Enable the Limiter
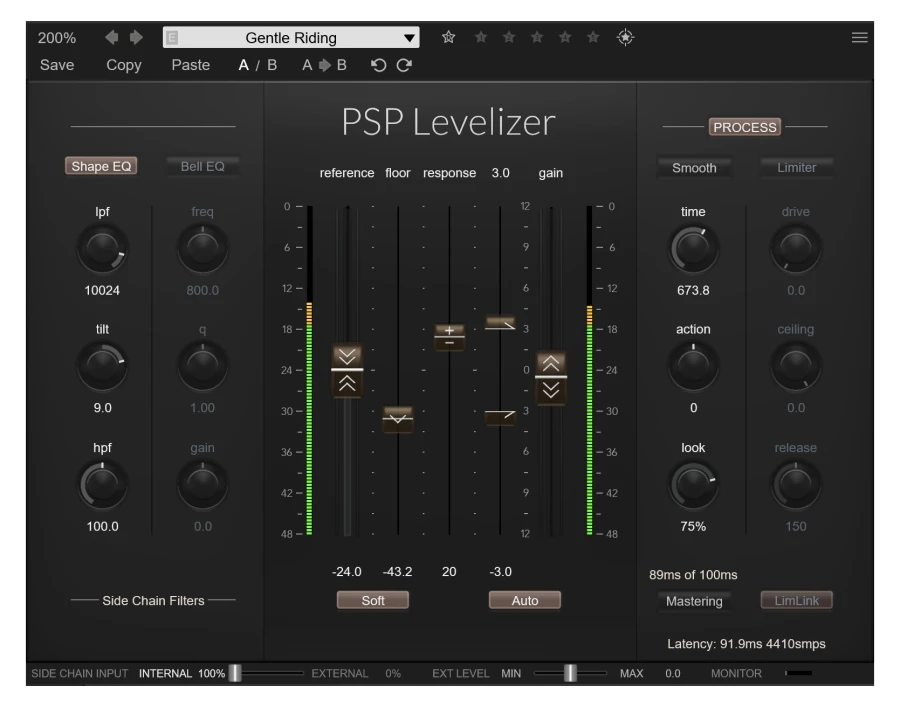 (797, 167)
